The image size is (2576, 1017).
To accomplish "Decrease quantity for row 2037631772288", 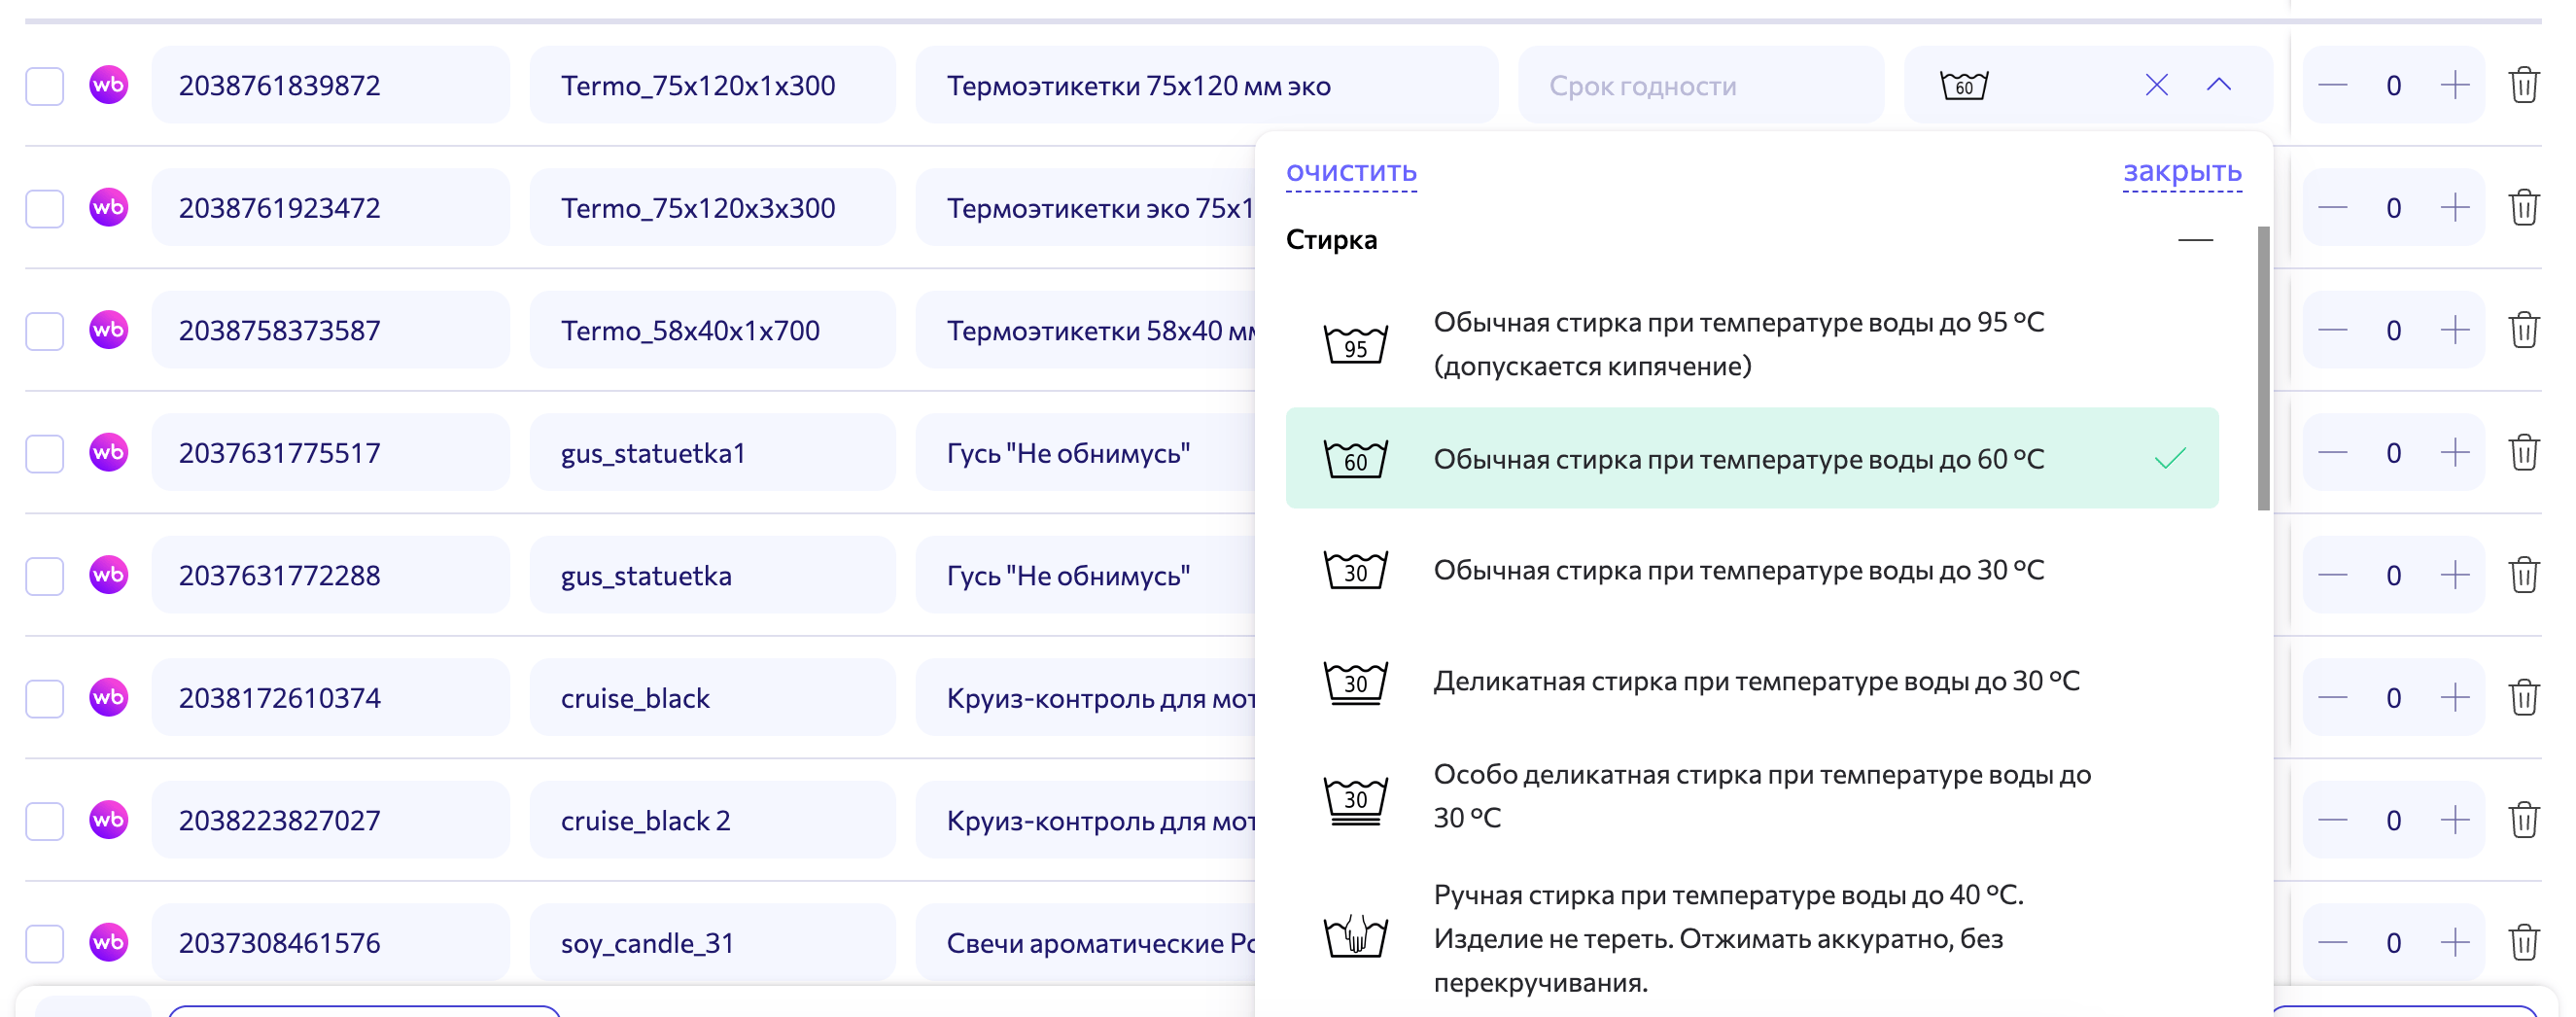I will (2332, 575).
